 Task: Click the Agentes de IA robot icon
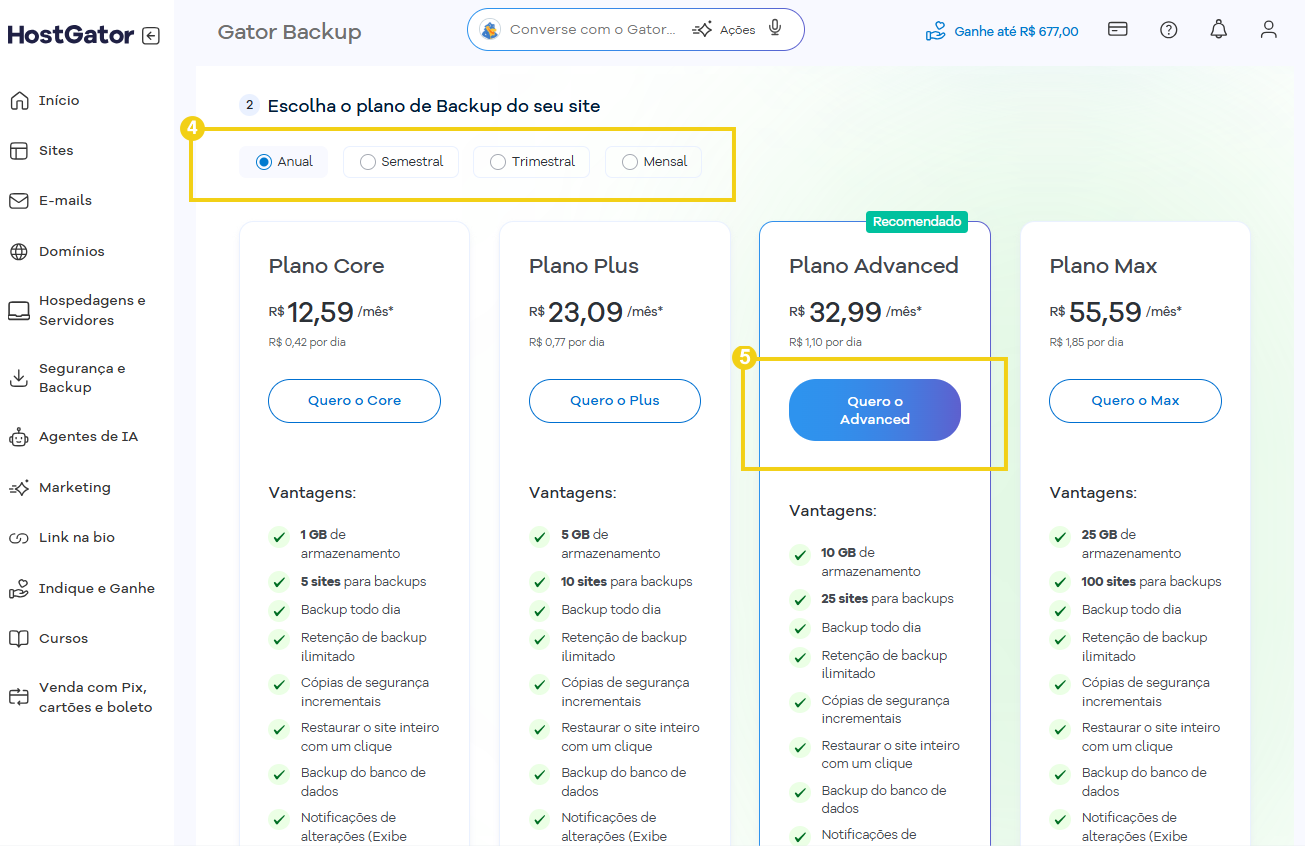(x=19, y=437)
